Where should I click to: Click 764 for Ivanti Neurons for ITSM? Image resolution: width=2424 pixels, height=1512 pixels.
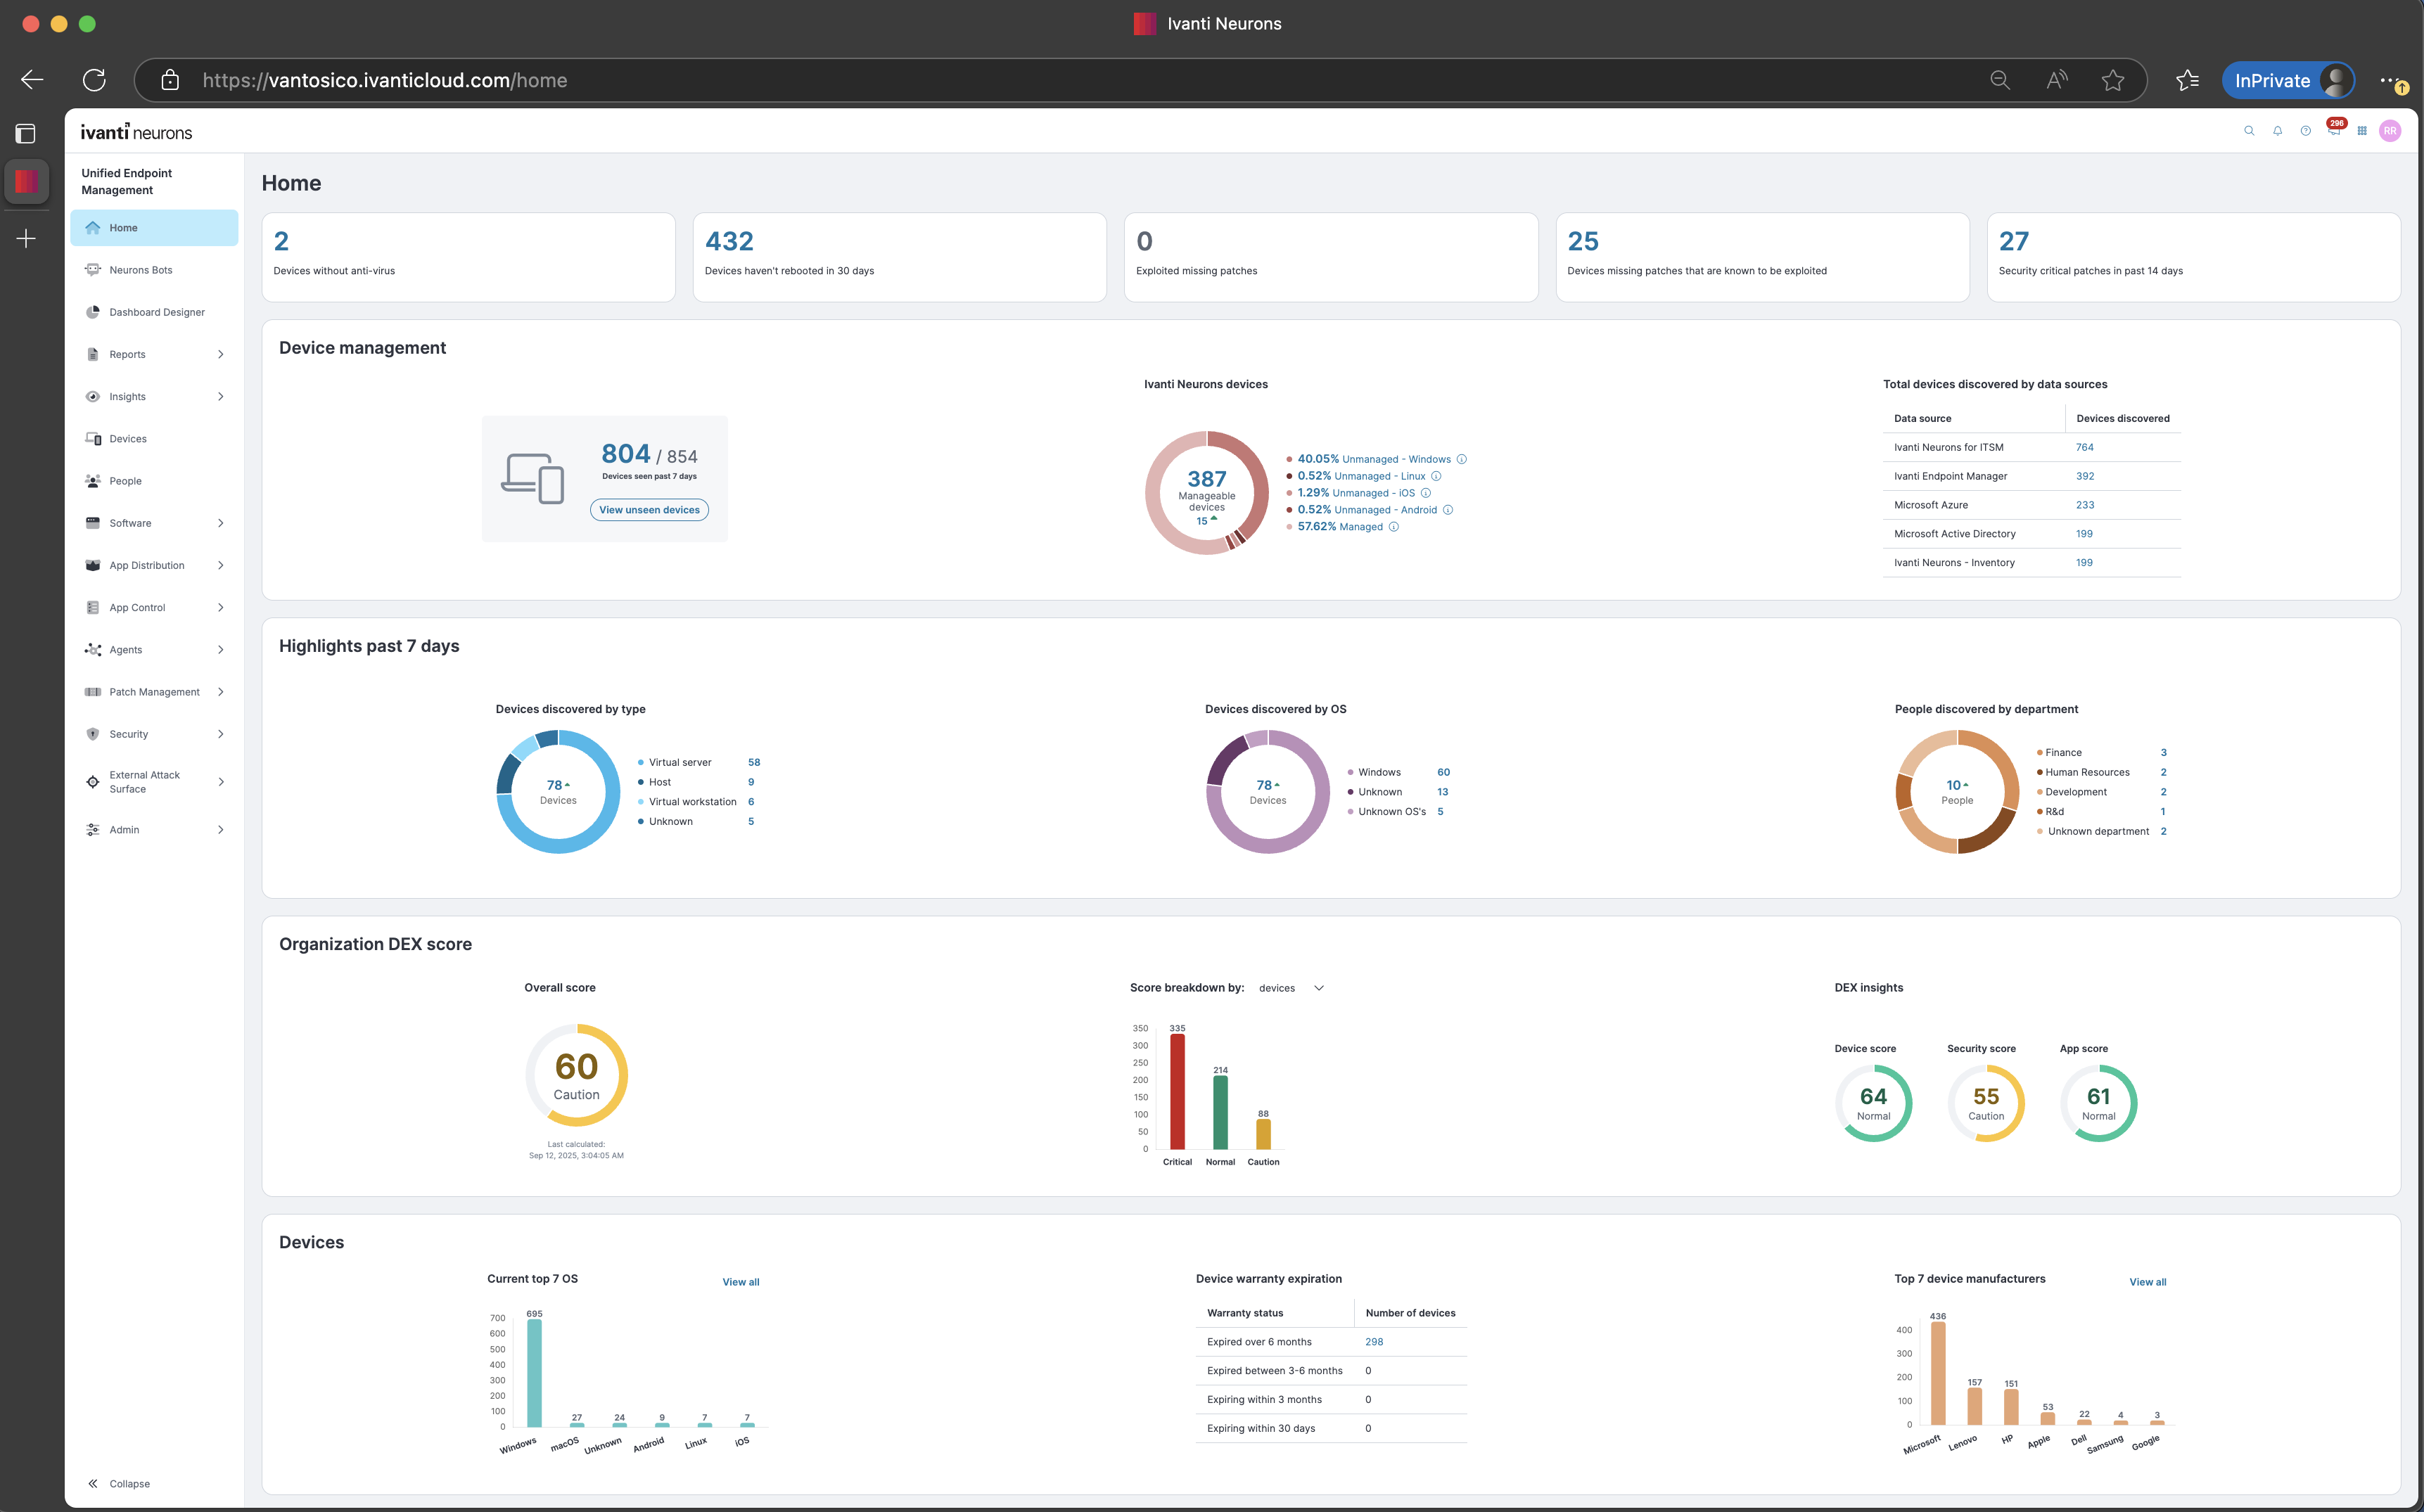pyautogui.click(x=2084, y=447)
